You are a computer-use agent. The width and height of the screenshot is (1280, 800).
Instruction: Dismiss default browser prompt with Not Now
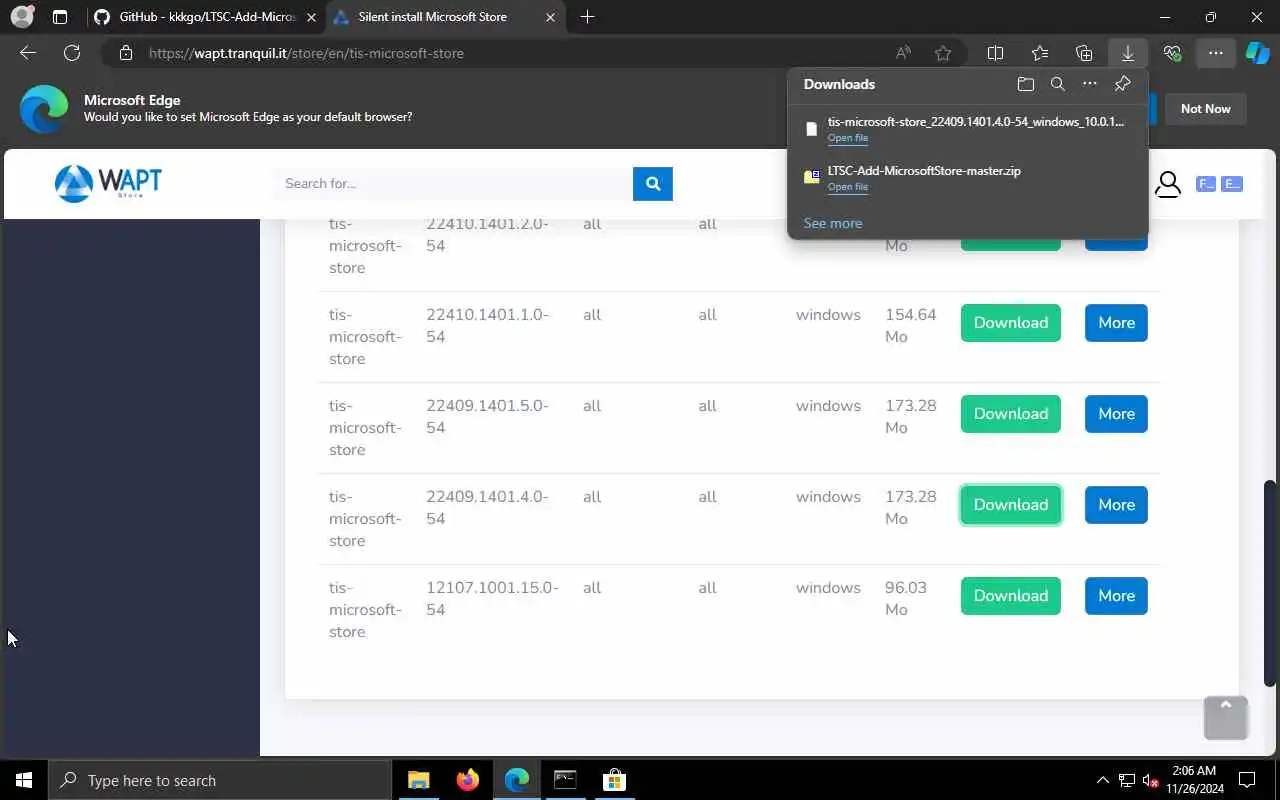1205,109
